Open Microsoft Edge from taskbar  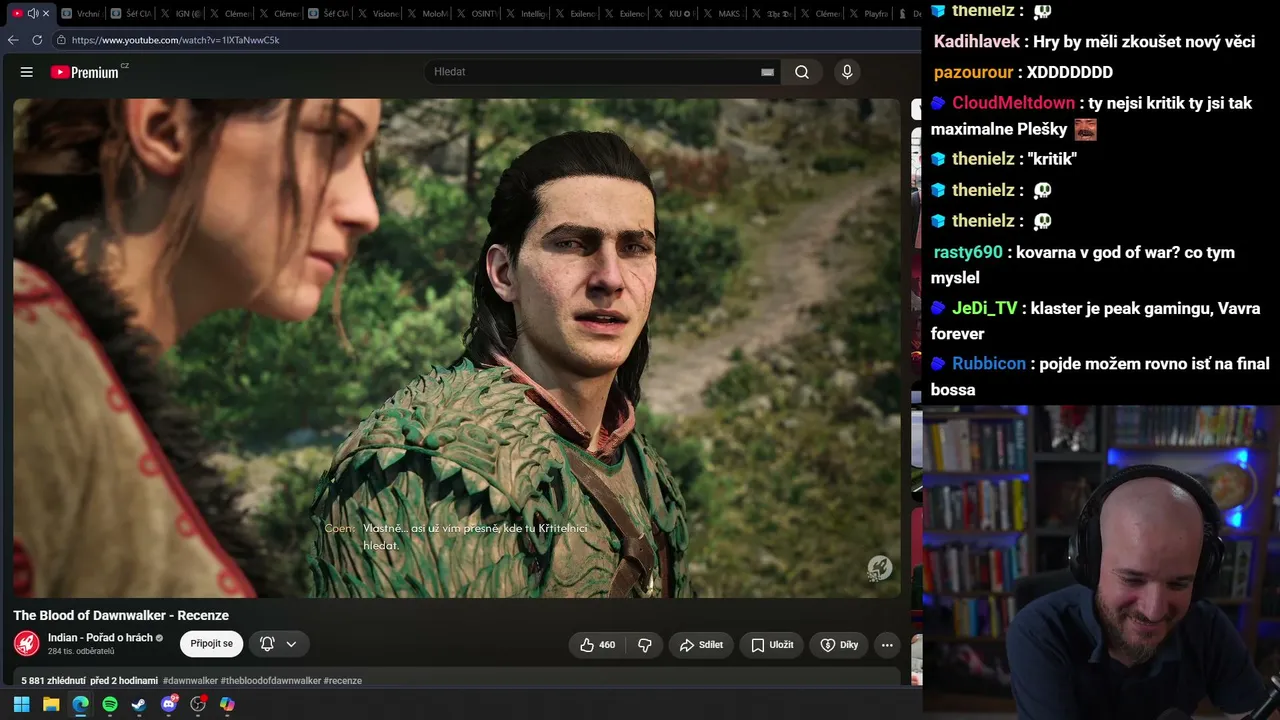click(80, 704)
